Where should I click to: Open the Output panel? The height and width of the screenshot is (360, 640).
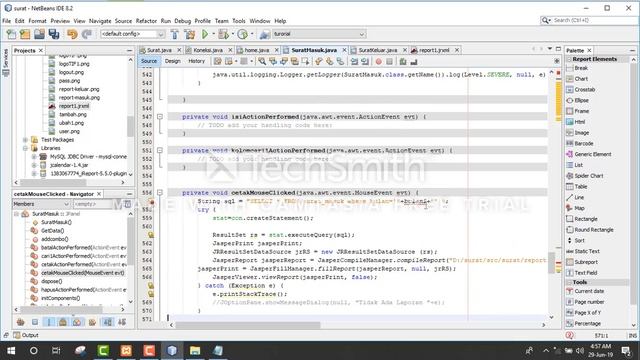click(x=26, y=335)
